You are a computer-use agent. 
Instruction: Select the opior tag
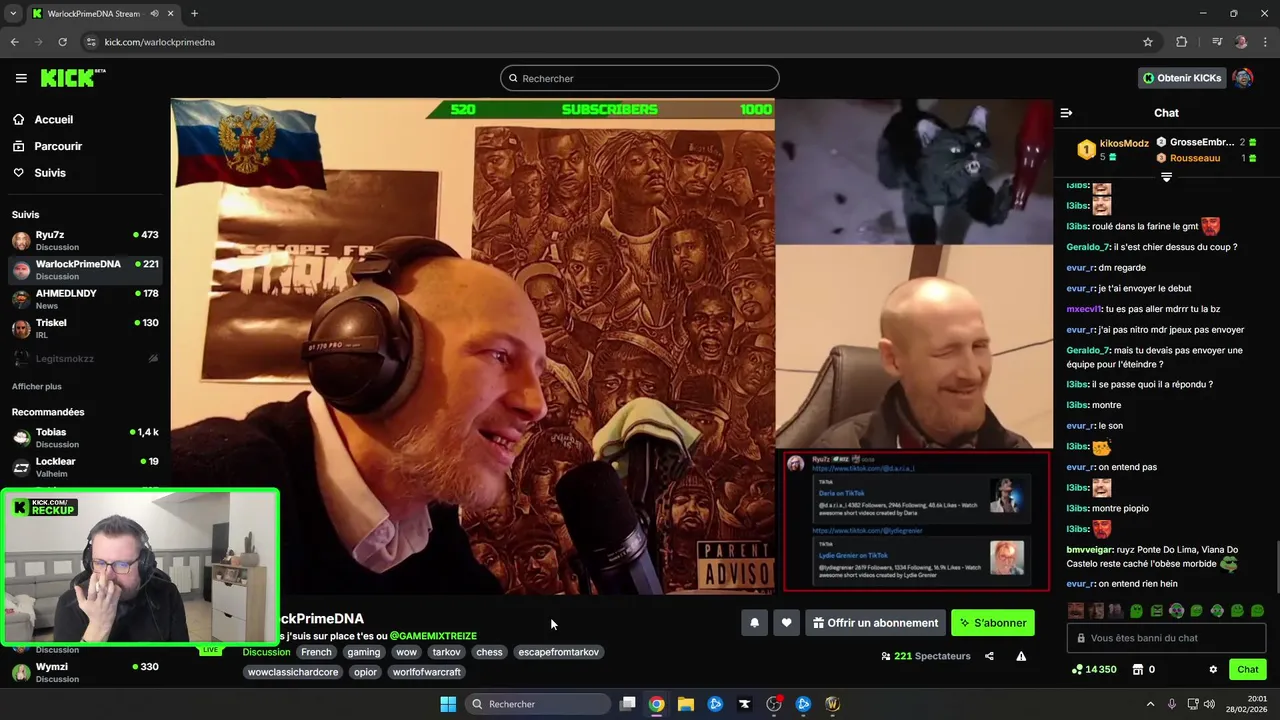(366, 672)
